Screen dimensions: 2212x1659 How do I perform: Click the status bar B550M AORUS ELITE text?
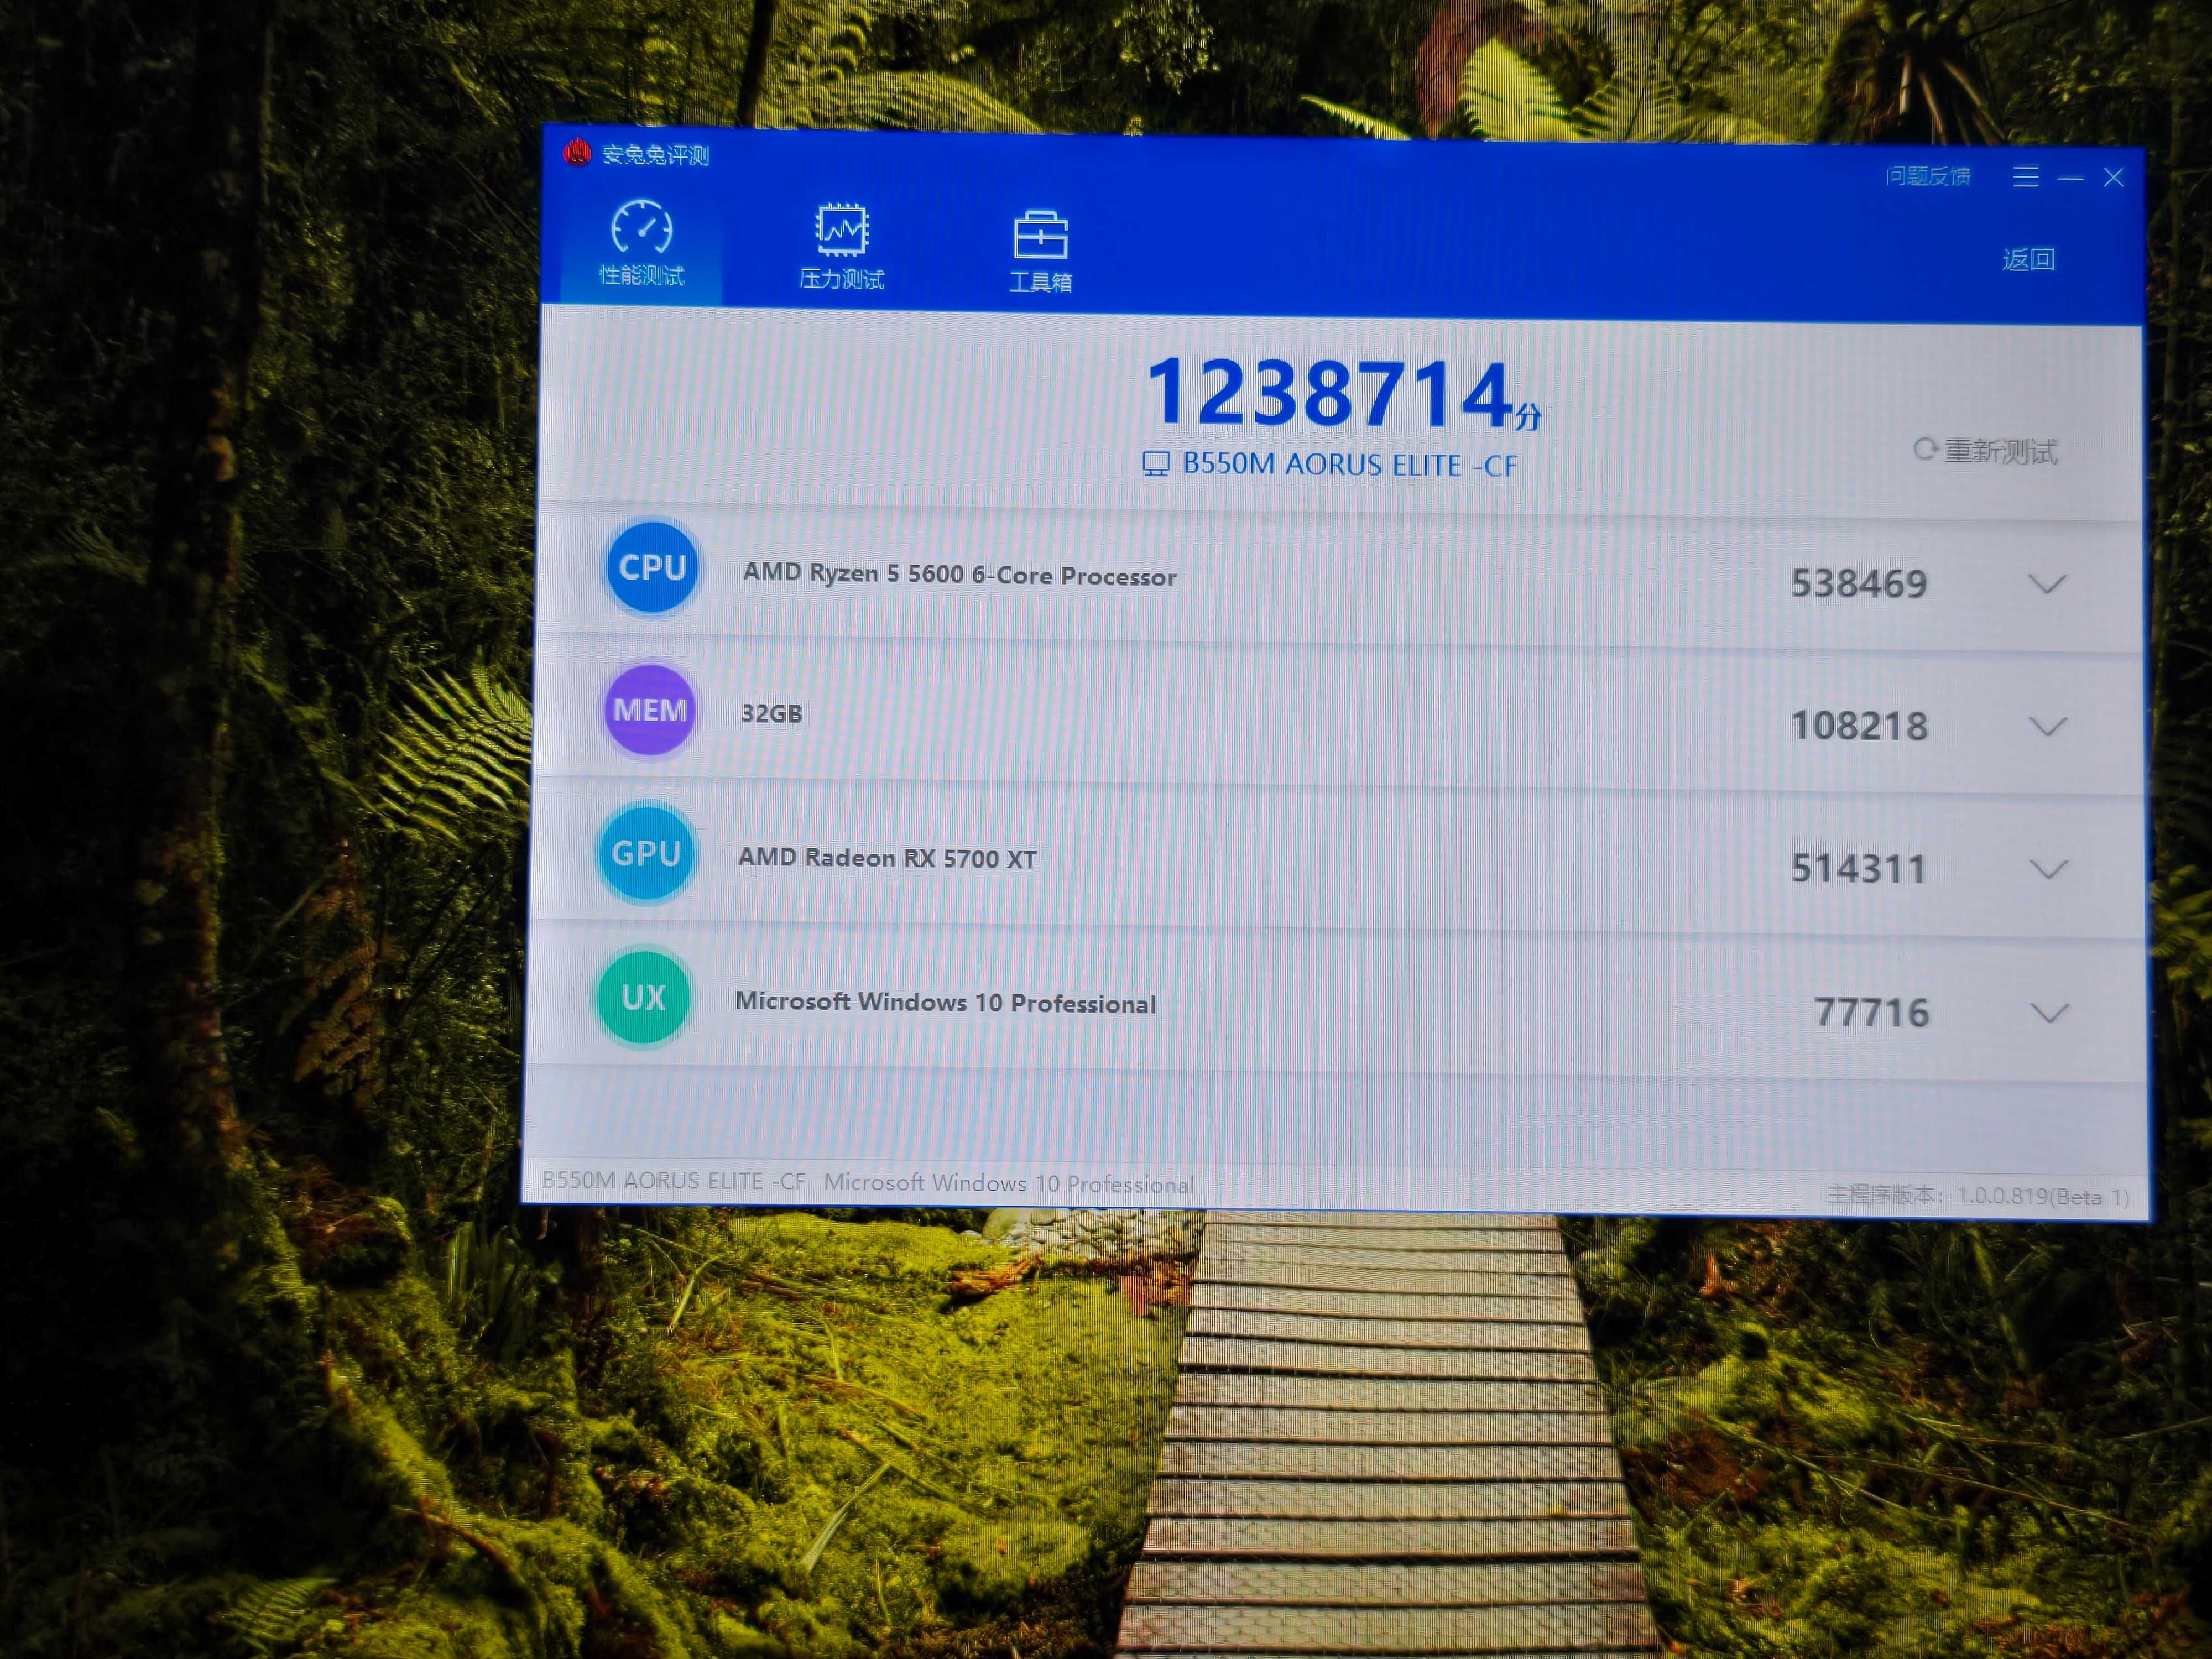[x=673, y=1181]
